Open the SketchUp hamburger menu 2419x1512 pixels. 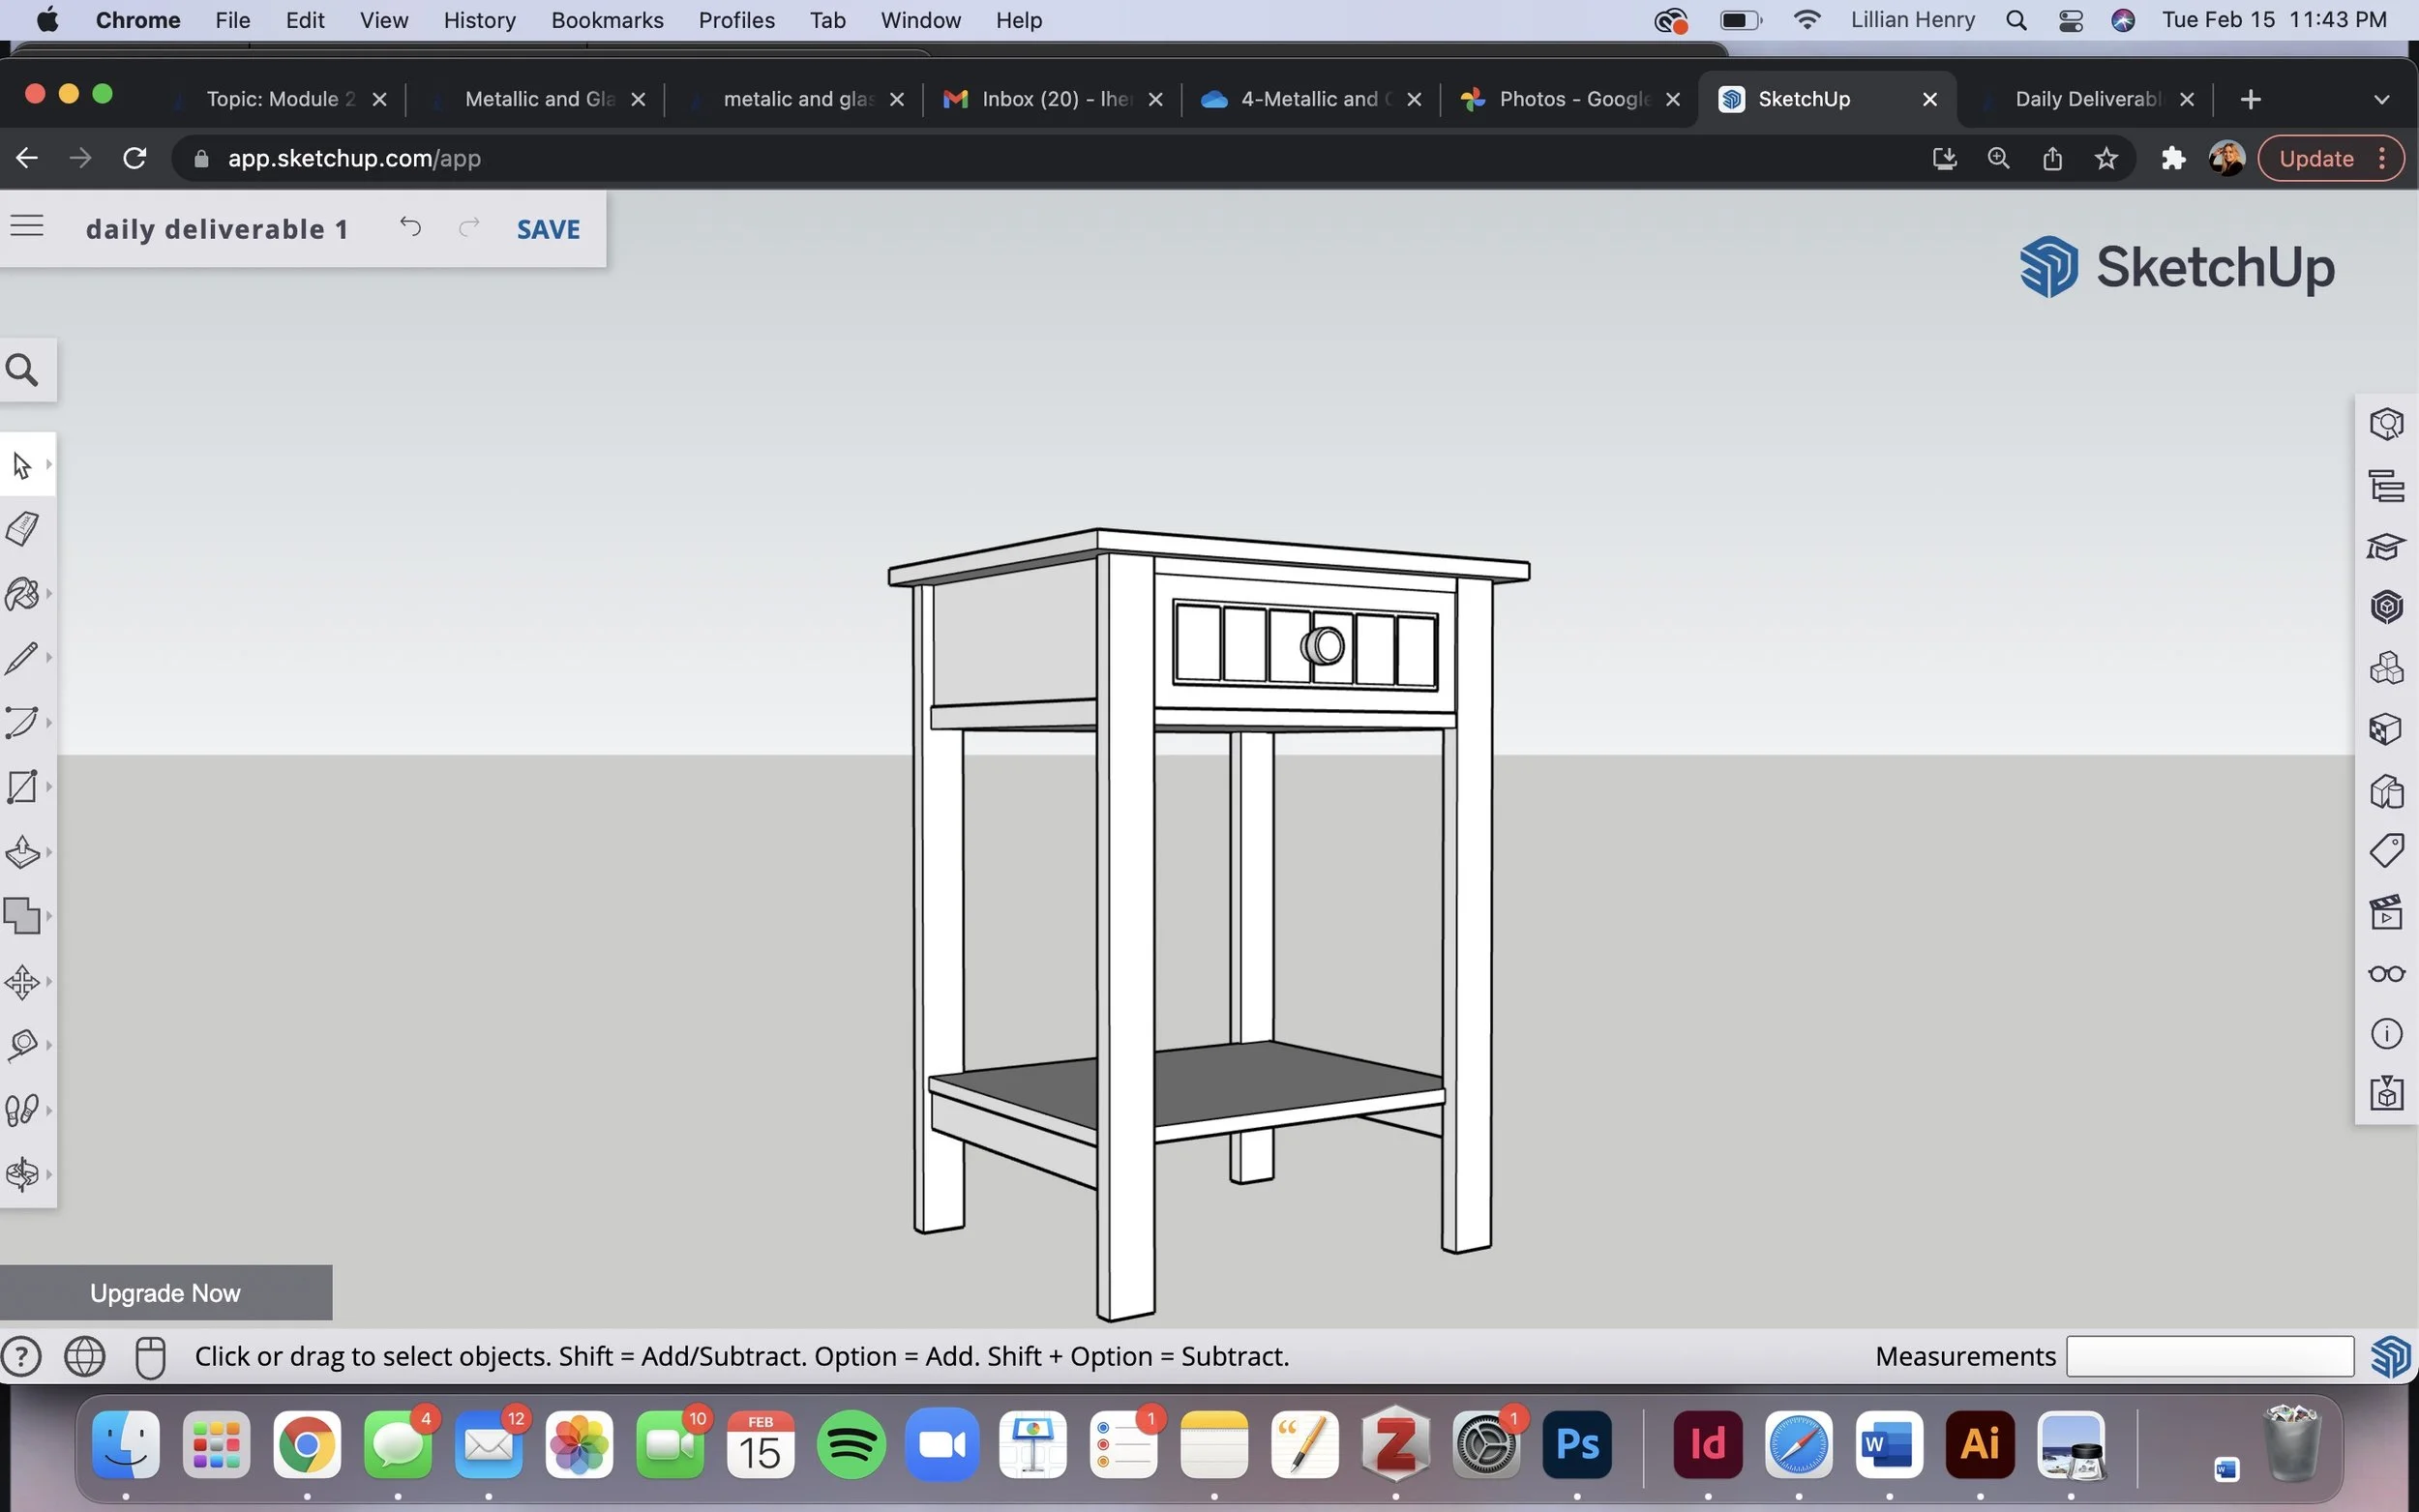[x=27, y=225]
